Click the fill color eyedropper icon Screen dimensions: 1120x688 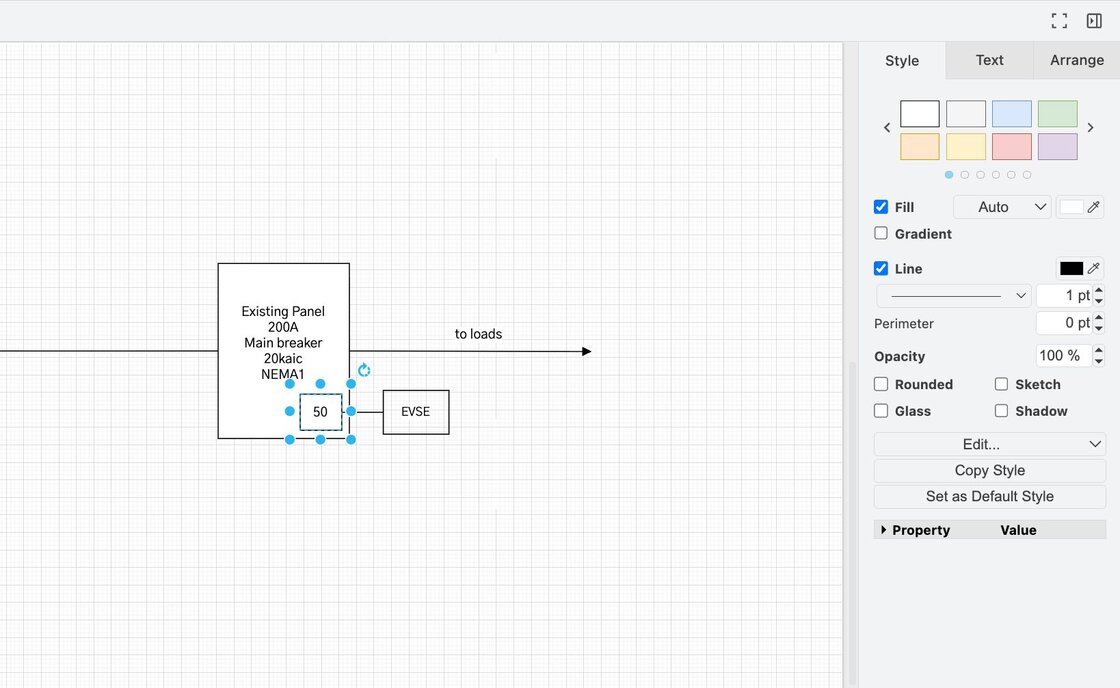(x=1094, y=207)
